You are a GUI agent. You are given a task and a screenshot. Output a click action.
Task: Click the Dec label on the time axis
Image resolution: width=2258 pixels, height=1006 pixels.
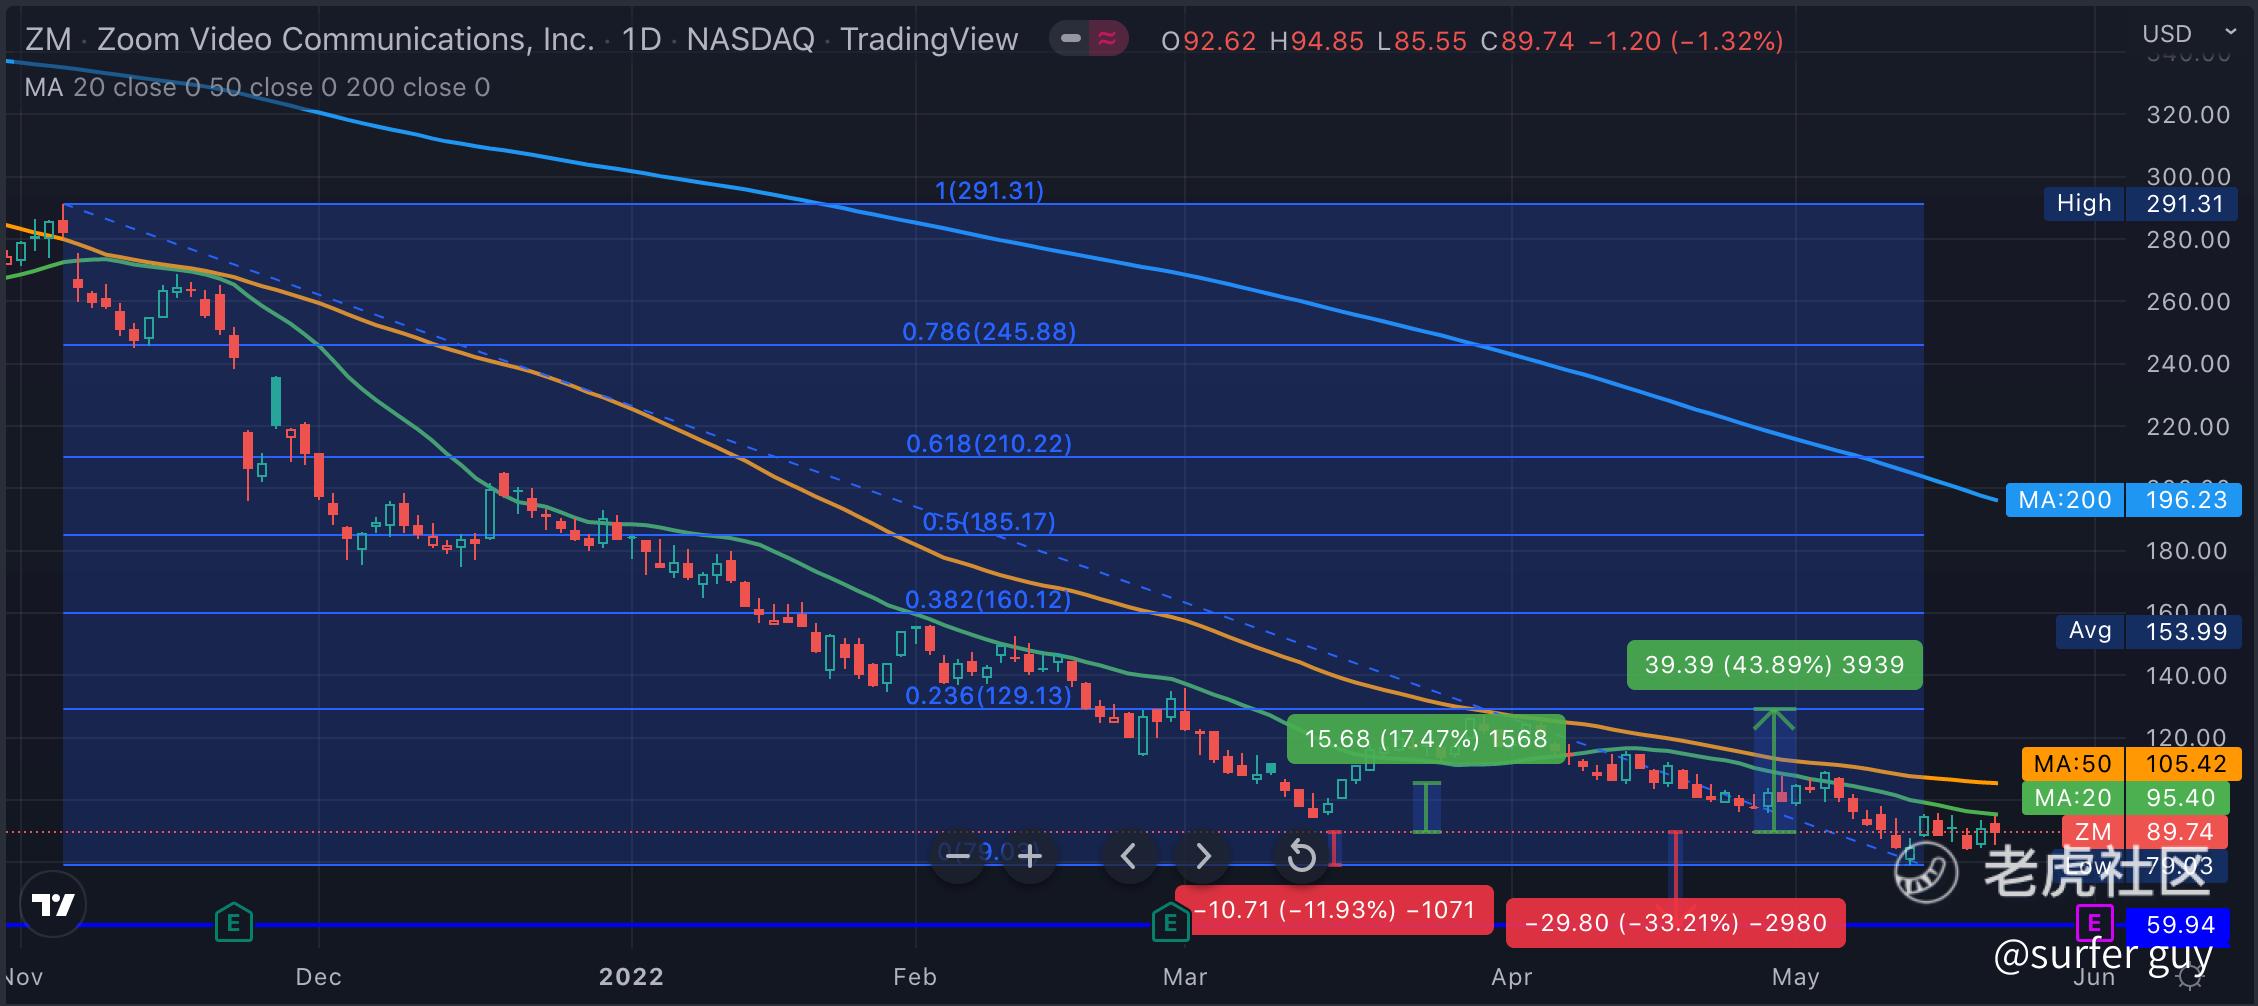(319, 977)
